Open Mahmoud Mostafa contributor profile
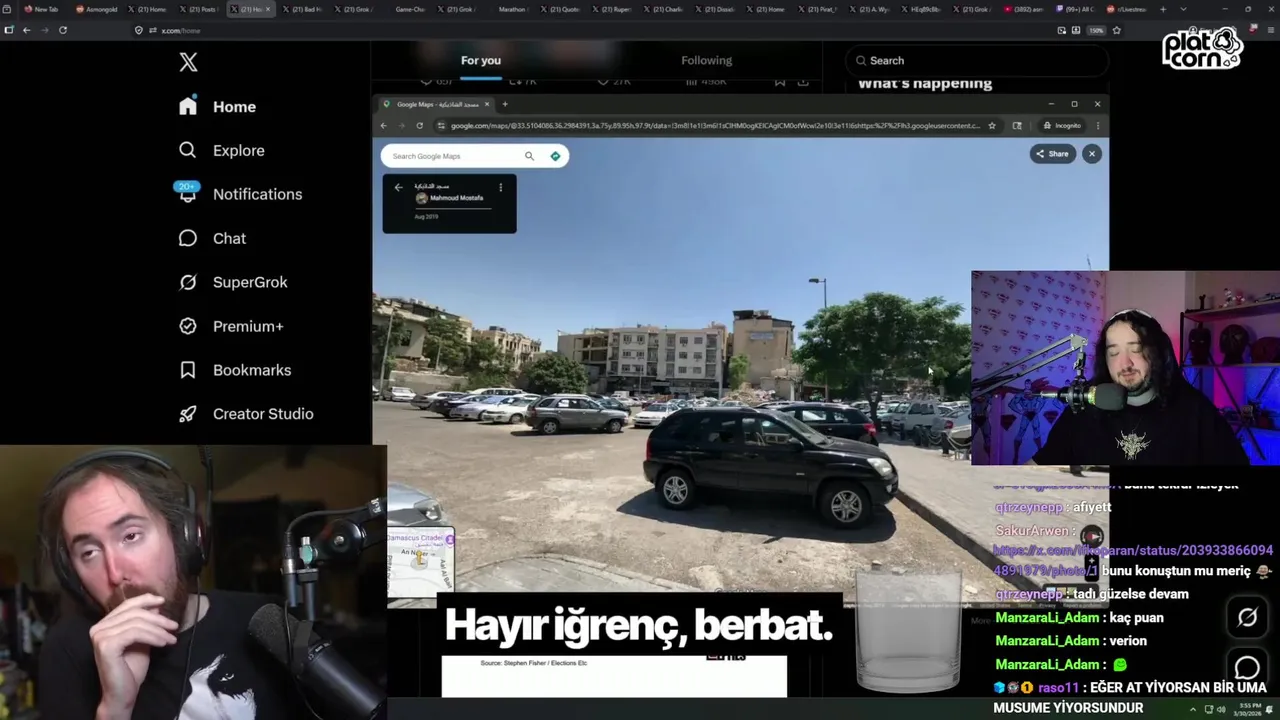The width and height of the screenshot is (1280, 720). pyautogui.click(x=449, y=198)
